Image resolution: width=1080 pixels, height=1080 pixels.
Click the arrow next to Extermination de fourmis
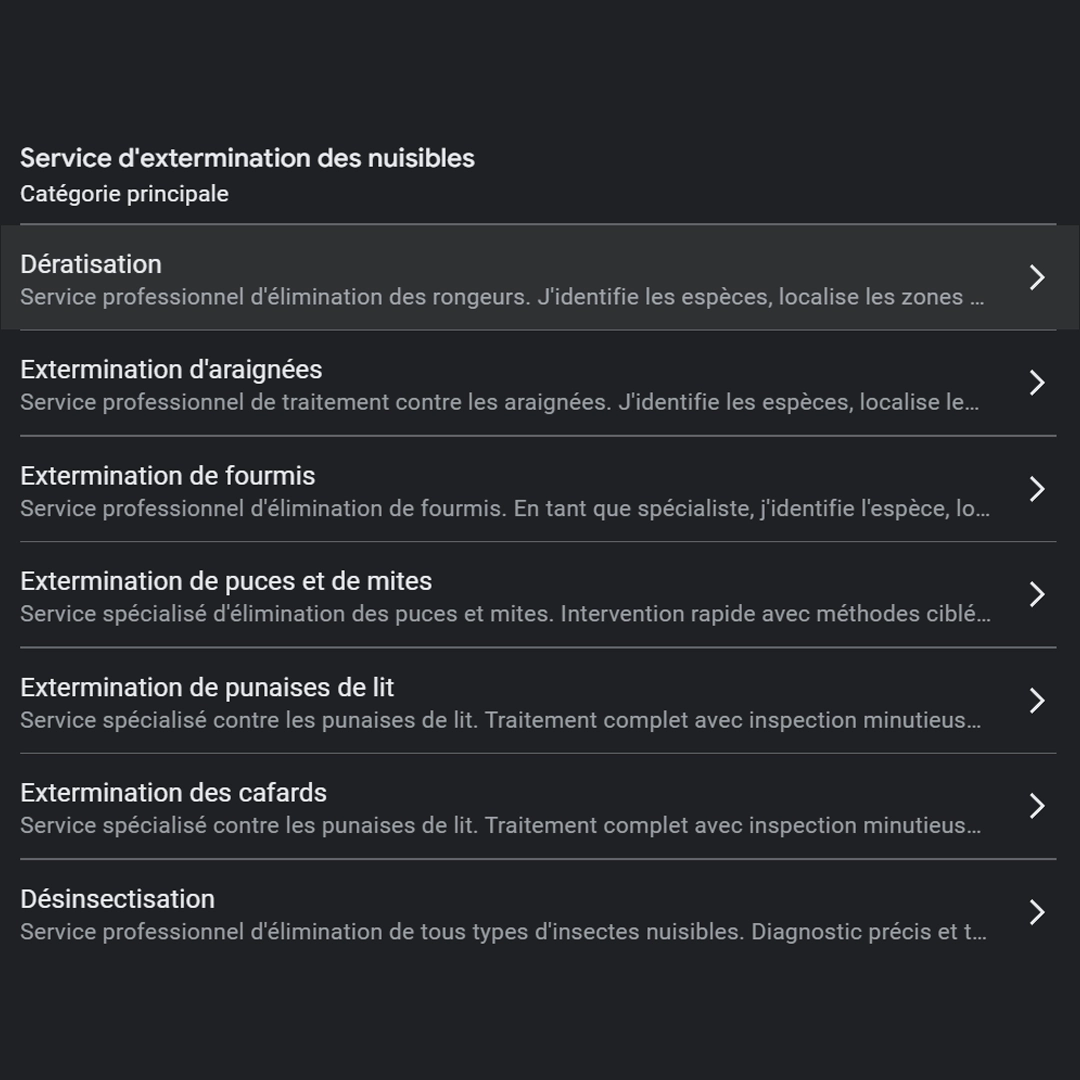pos(1037,489)
